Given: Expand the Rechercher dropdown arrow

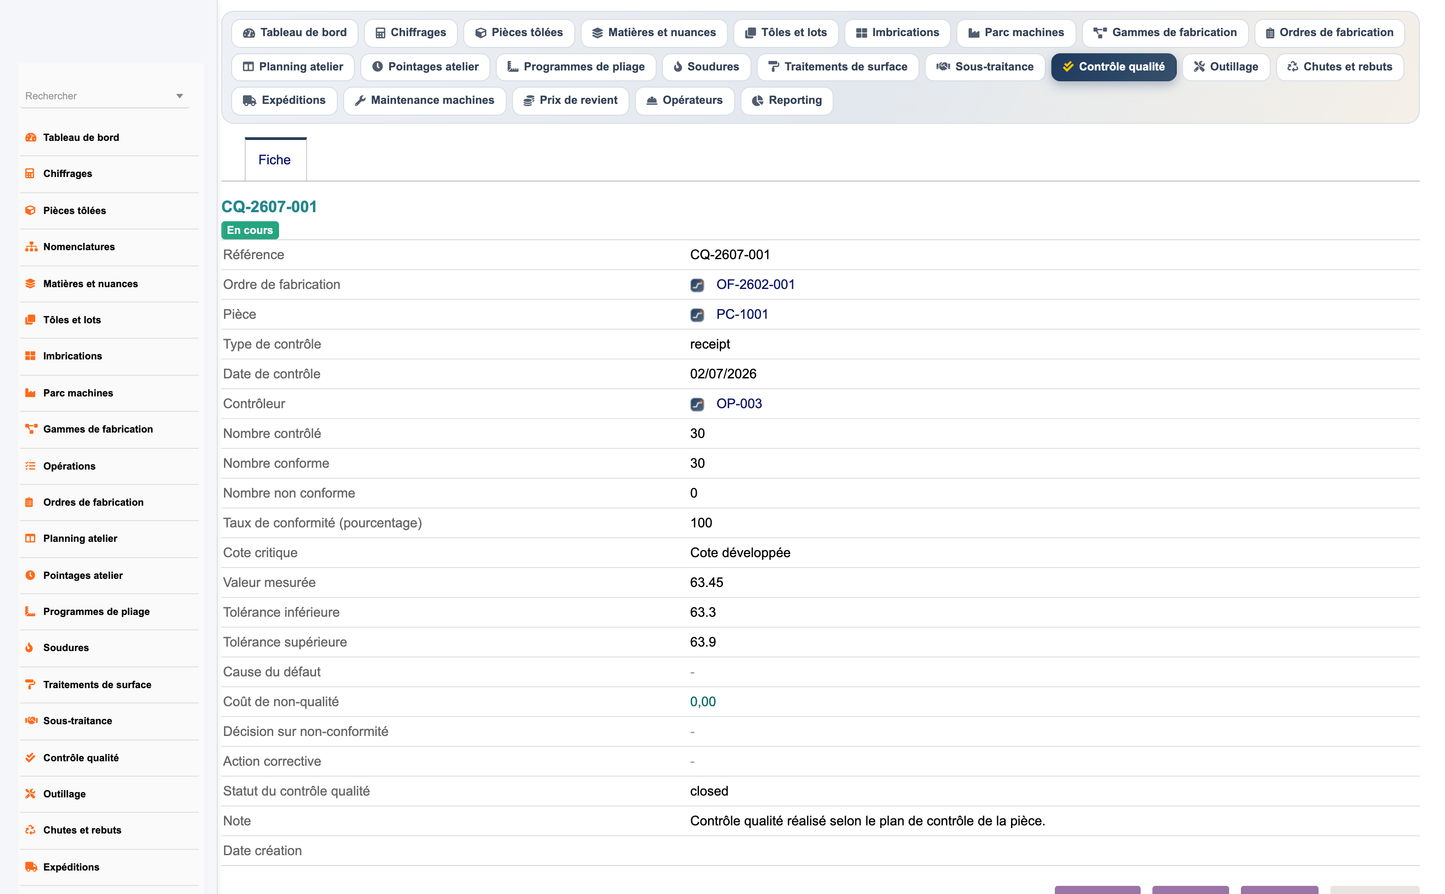Looking at the screenshot, I should coord(180,96).
